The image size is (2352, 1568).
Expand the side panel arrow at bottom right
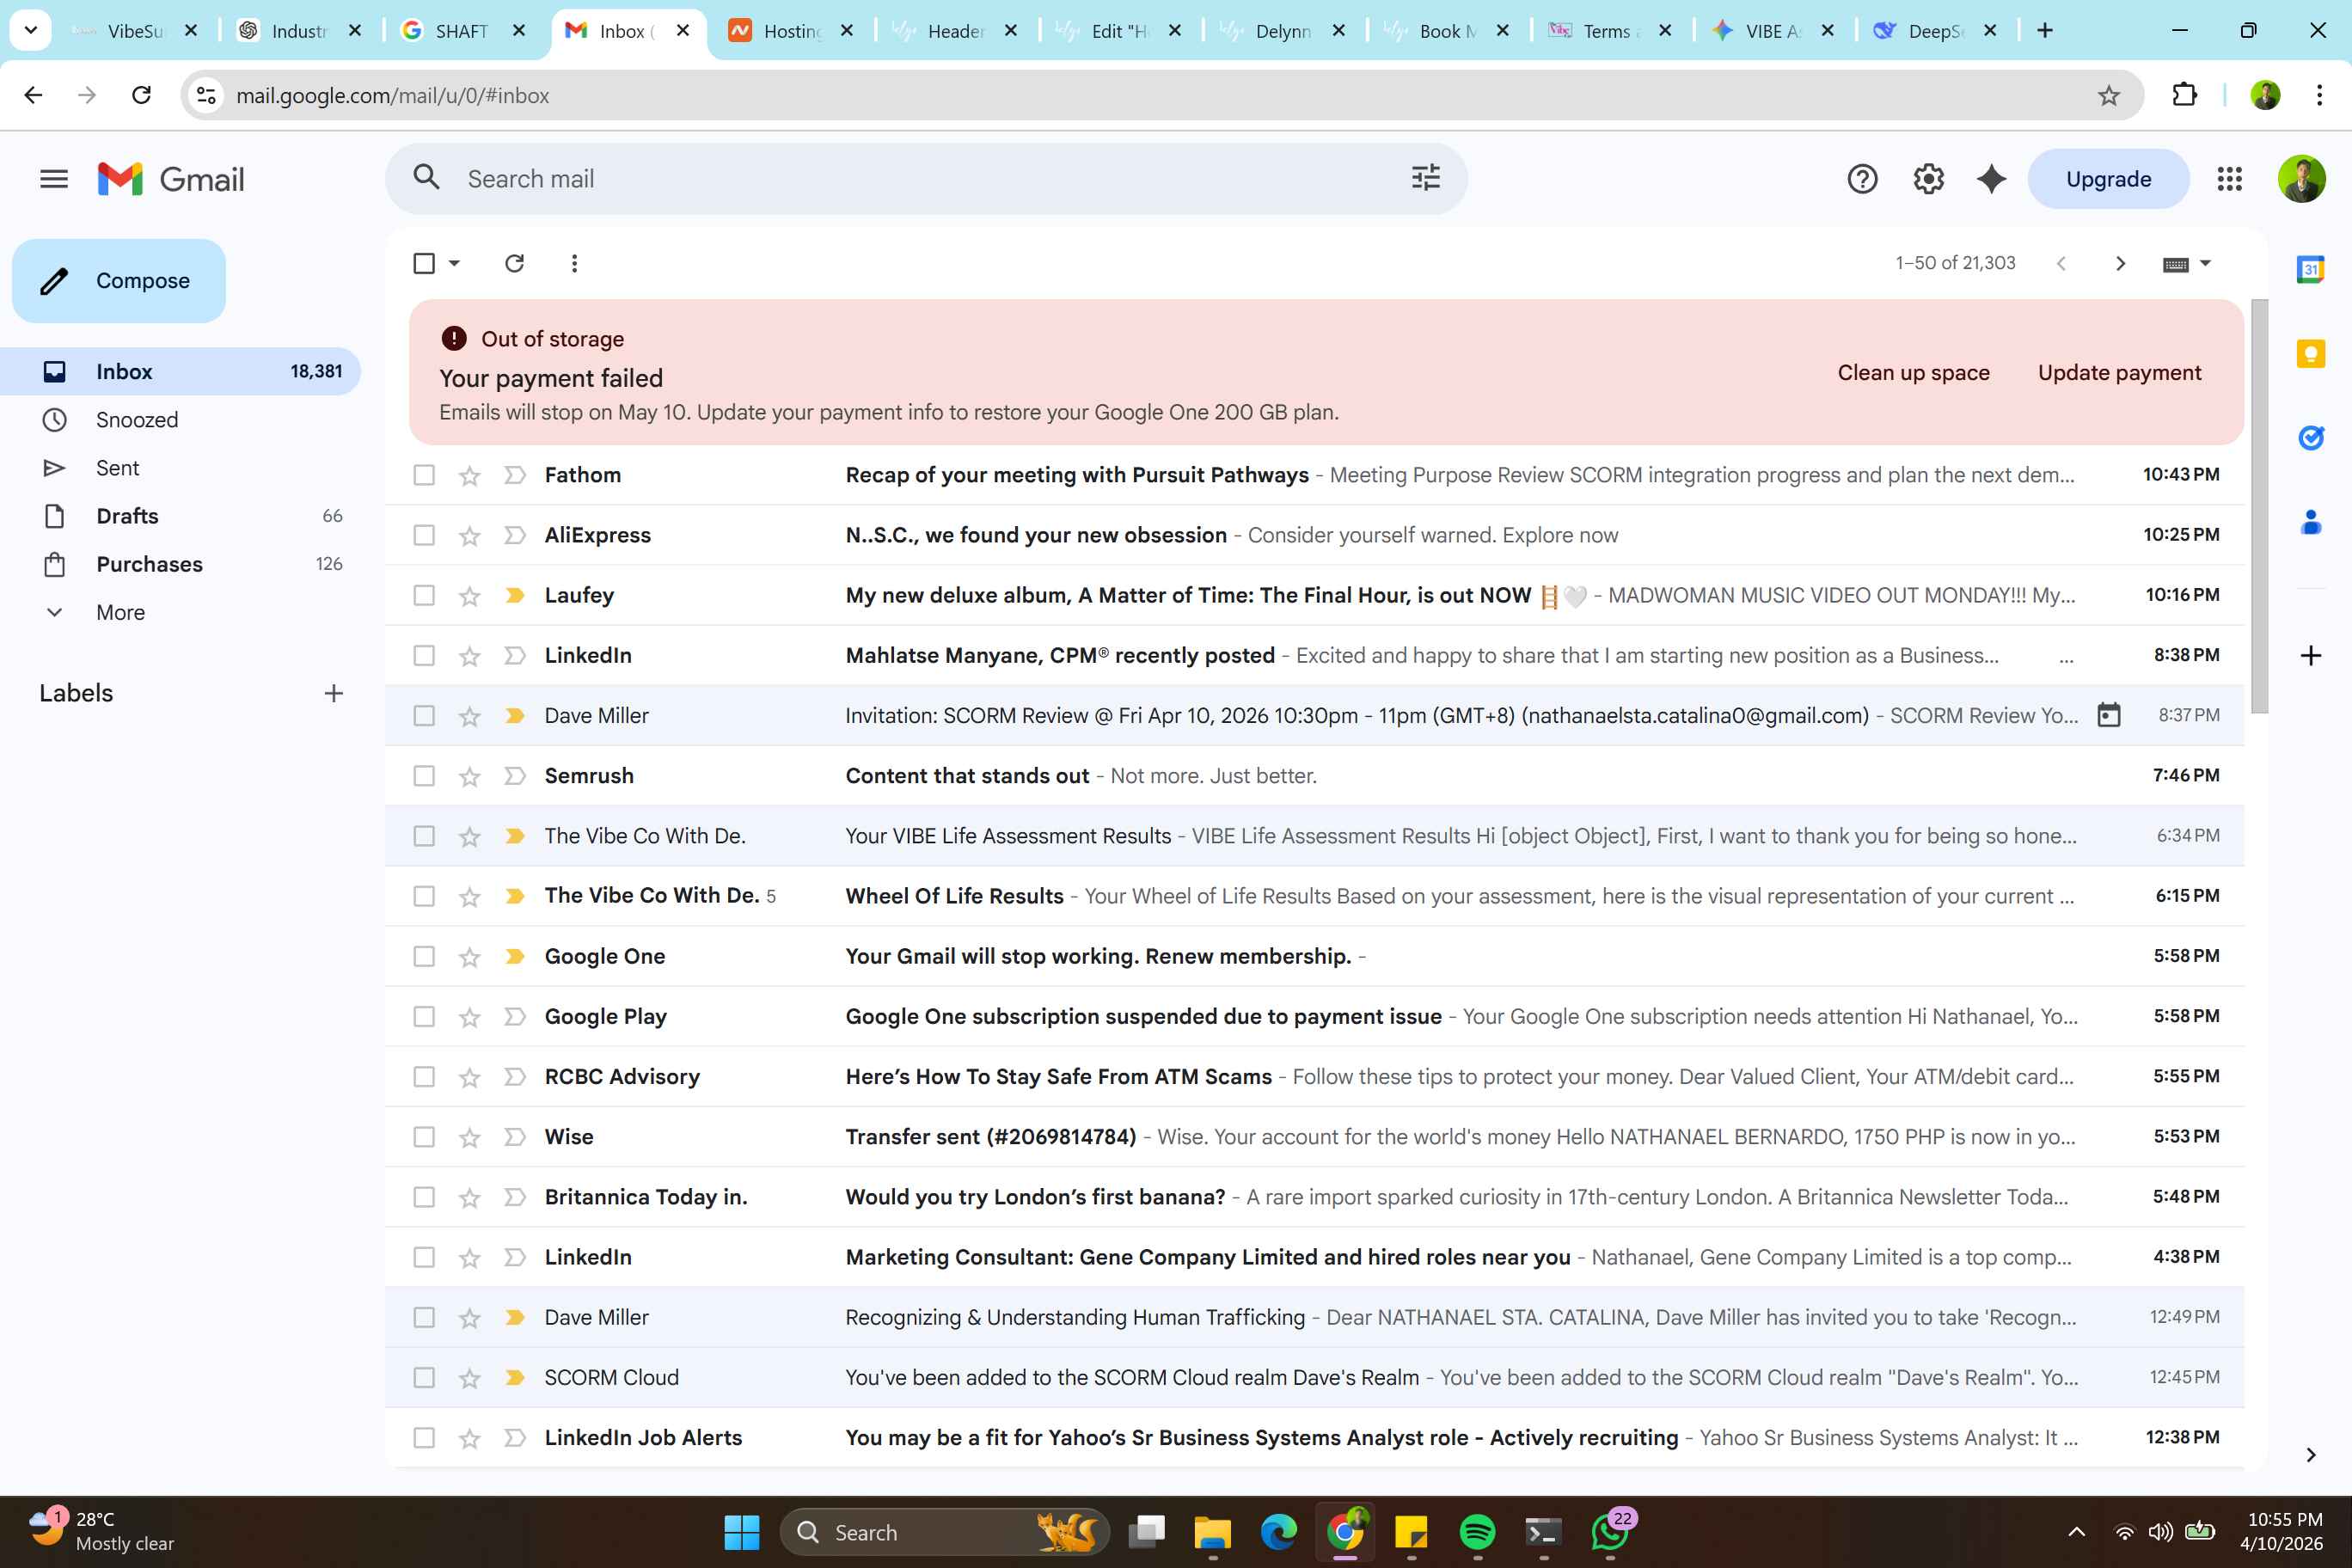pos(2310,1455)
